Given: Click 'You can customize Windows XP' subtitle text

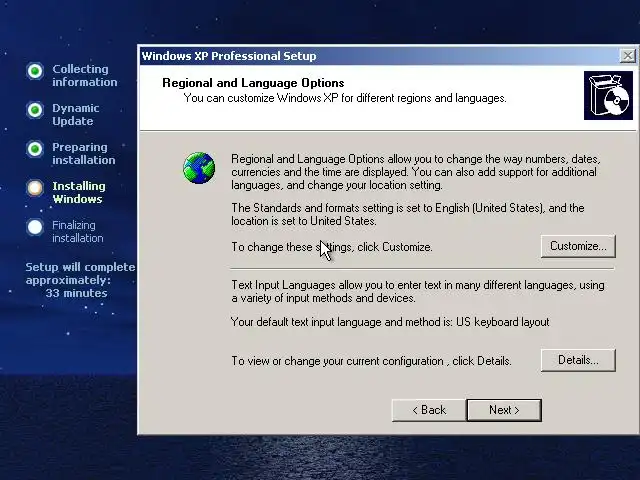Looking at the screenshot, I should (x=345, y=98).
